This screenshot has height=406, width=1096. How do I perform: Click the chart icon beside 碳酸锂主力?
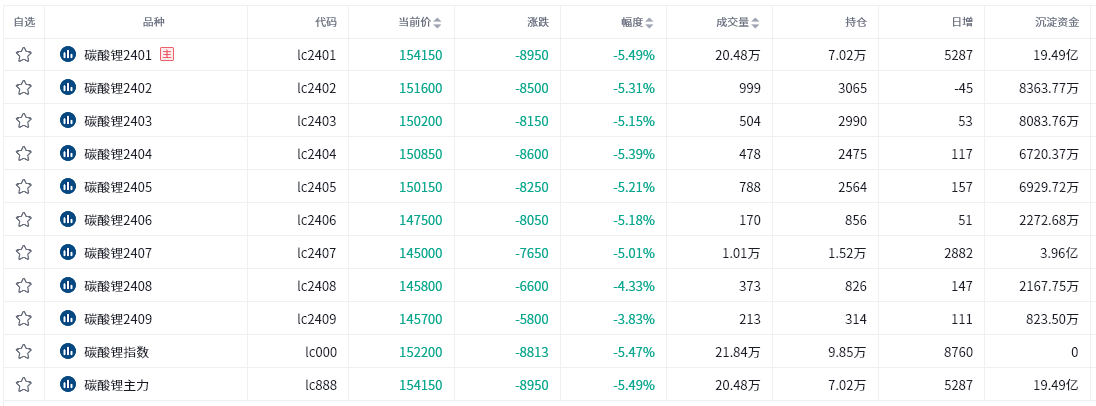(68, 384)
